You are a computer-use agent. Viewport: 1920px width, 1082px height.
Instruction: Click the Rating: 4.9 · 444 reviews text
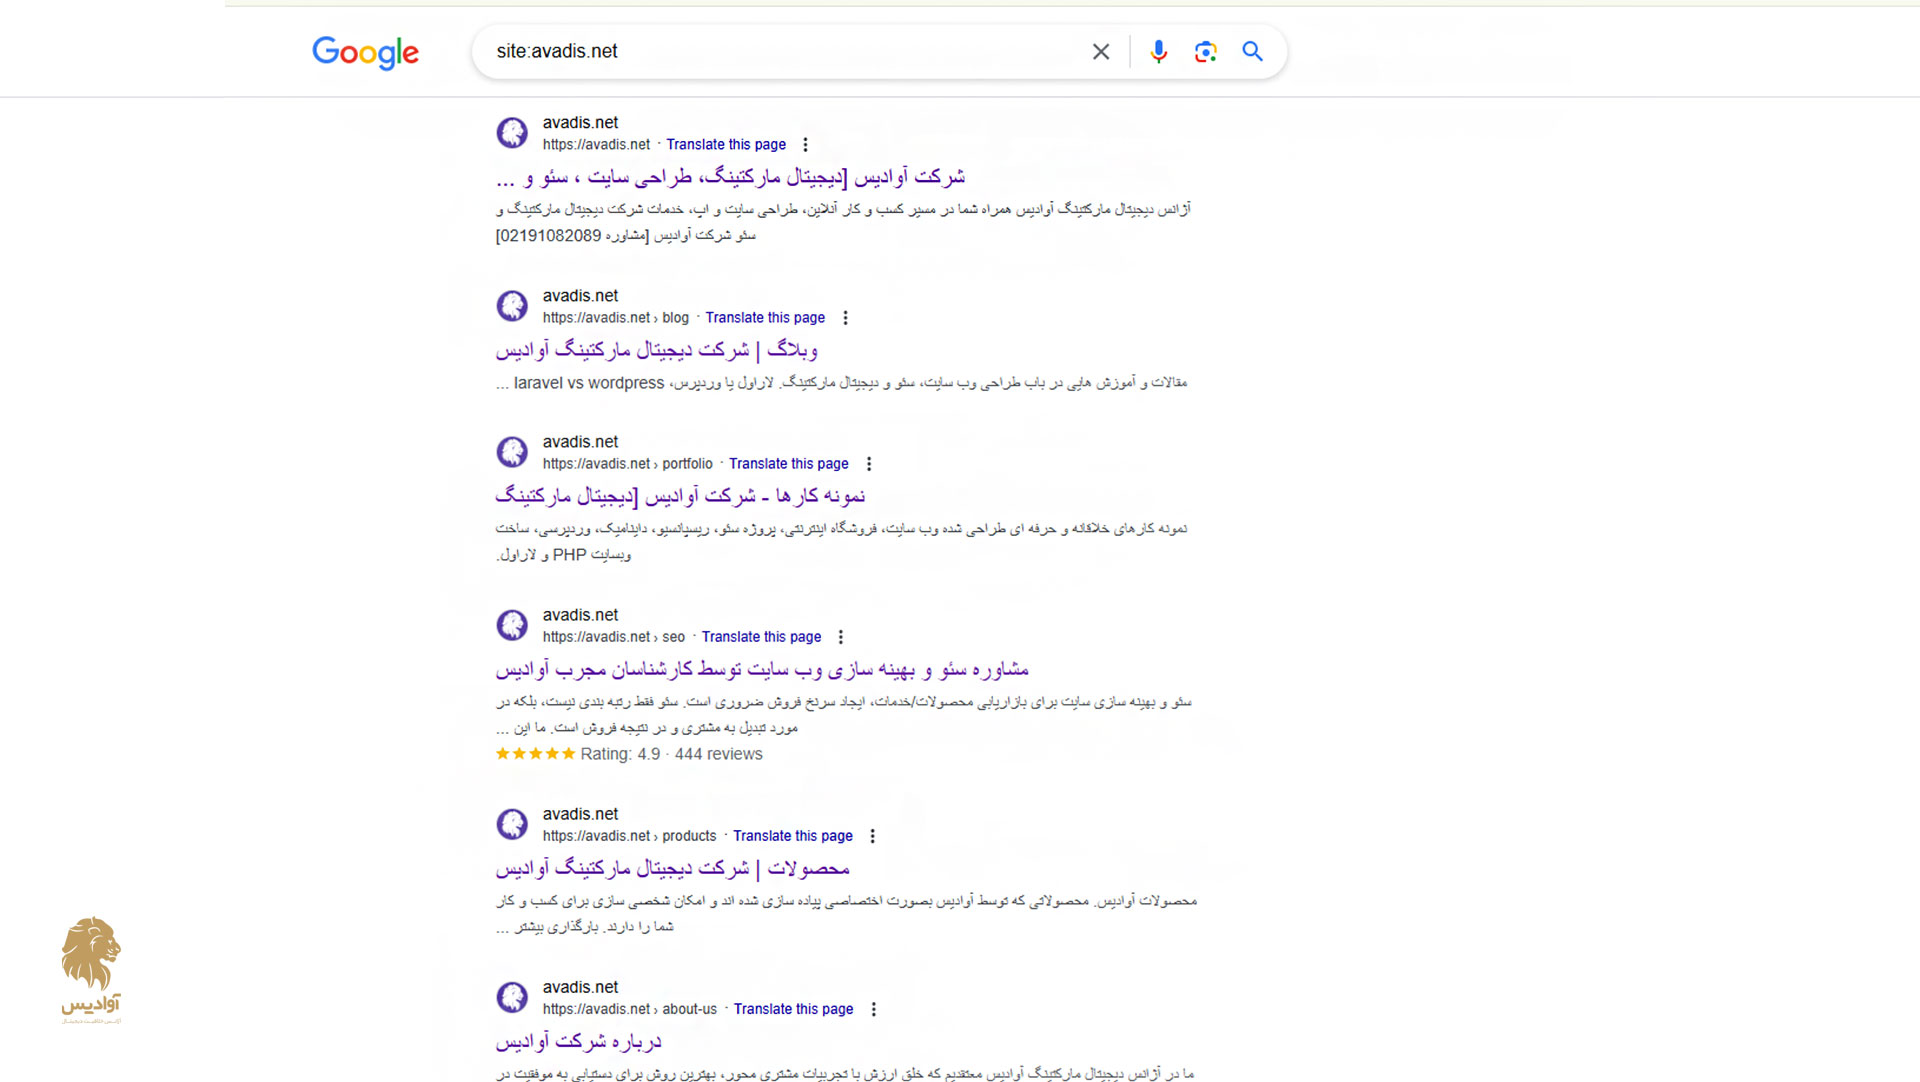[x=671, y=754]
